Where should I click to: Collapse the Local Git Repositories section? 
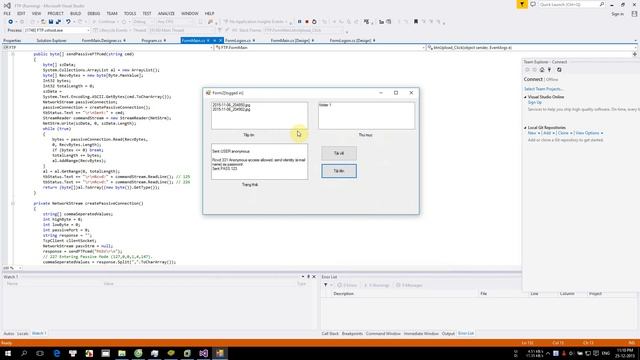tap(525, 128)
